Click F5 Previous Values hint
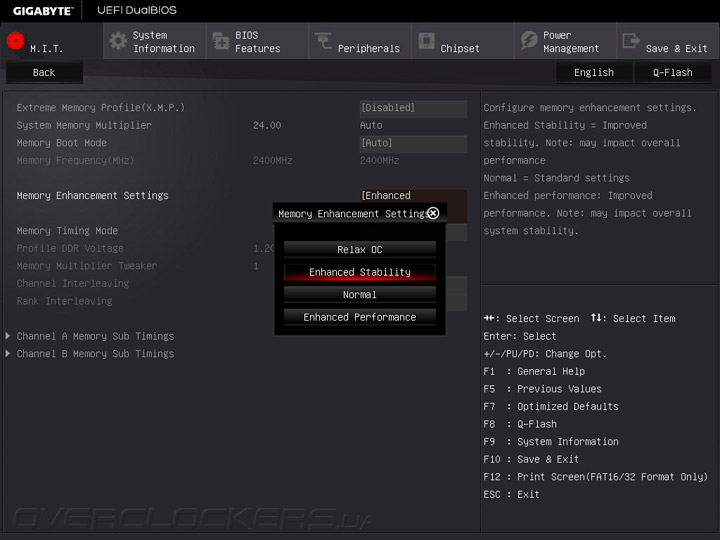 (x=542, y=389)
